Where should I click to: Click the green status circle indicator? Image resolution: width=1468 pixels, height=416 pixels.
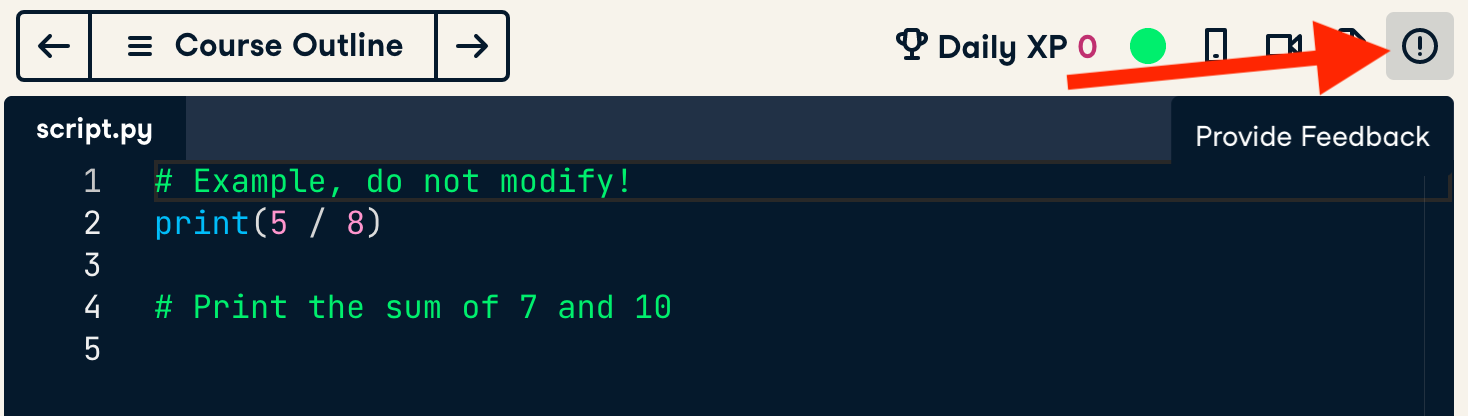[1147, 46]
